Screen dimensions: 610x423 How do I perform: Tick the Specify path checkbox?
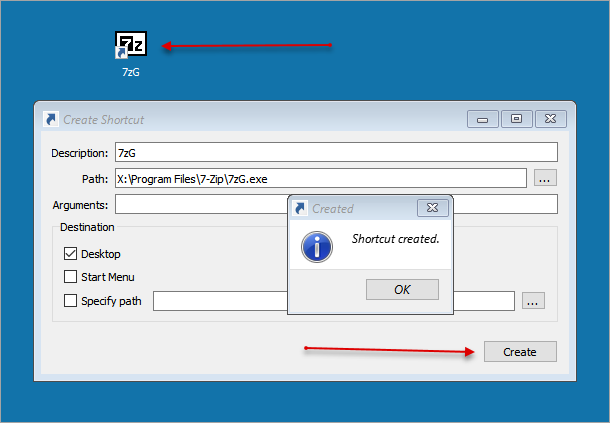pos(70,300)
